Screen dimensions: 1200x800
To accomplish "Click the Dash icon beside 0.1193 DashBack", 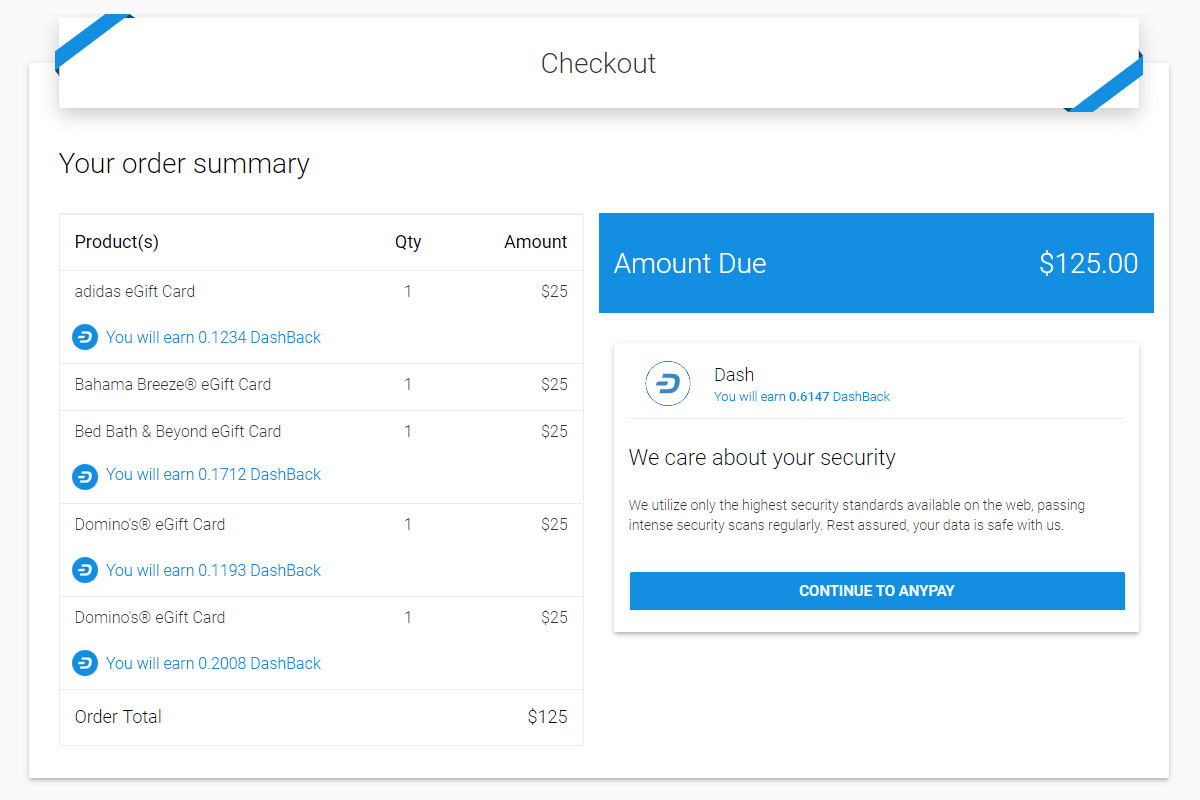I will pos(85,570).
